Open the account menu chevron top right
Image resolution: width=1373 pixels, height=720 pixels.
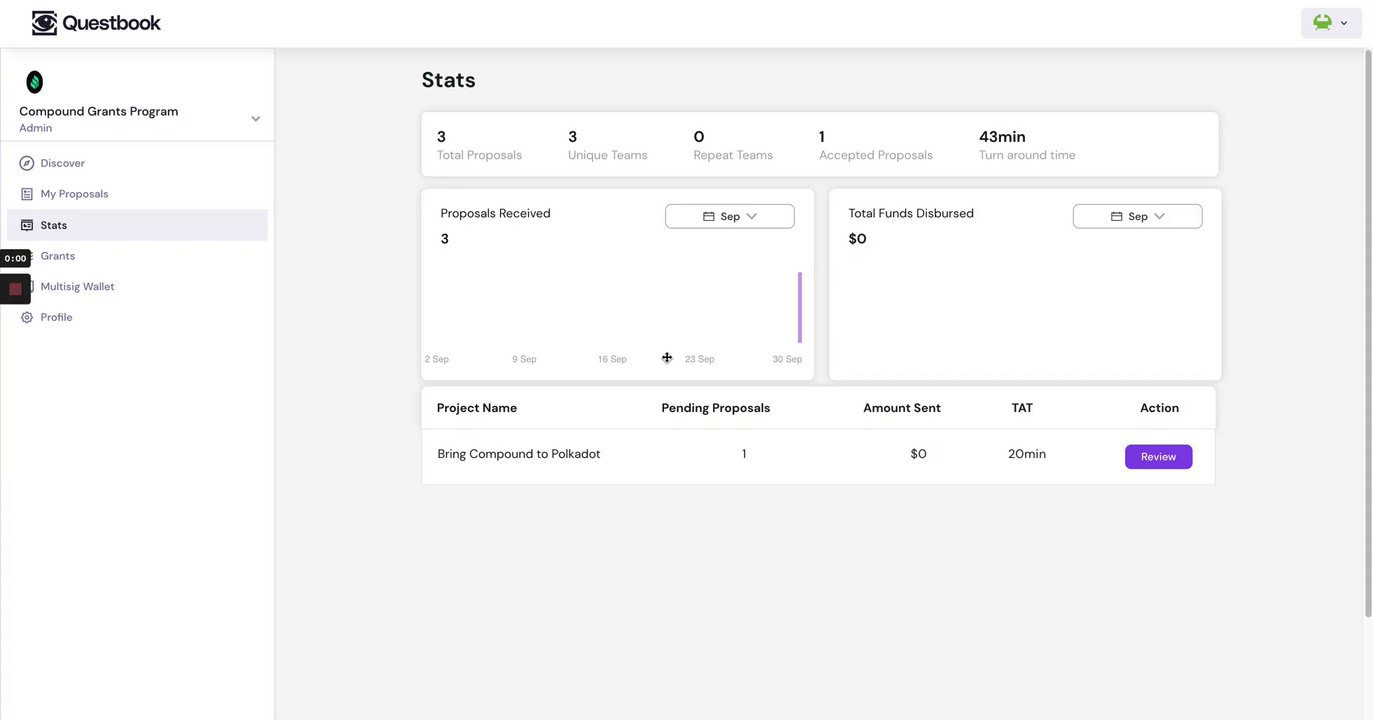1344,23
